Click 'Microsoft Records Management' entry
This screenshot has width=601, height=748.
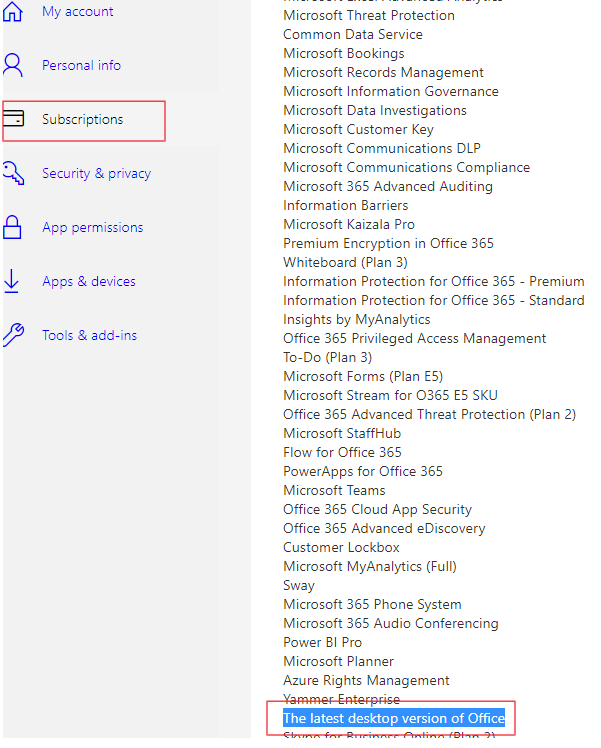click(x=383, y=73)
